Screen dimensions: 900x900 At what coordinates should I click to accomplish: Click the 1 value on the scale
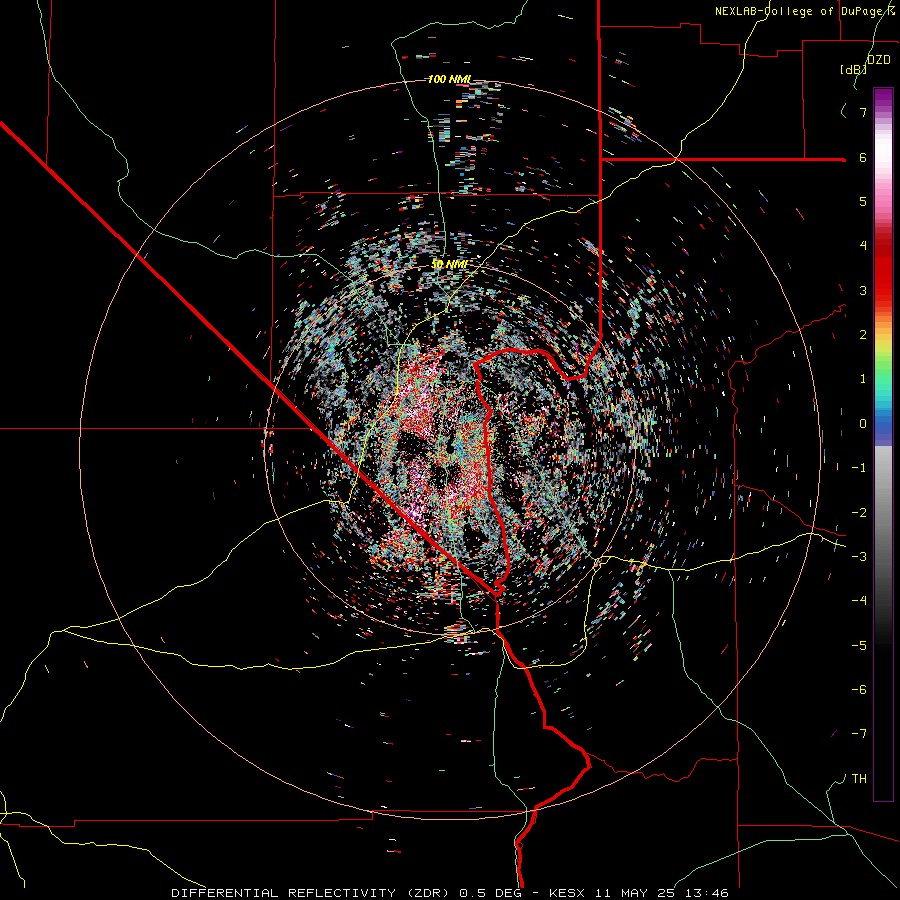point(863,378)
